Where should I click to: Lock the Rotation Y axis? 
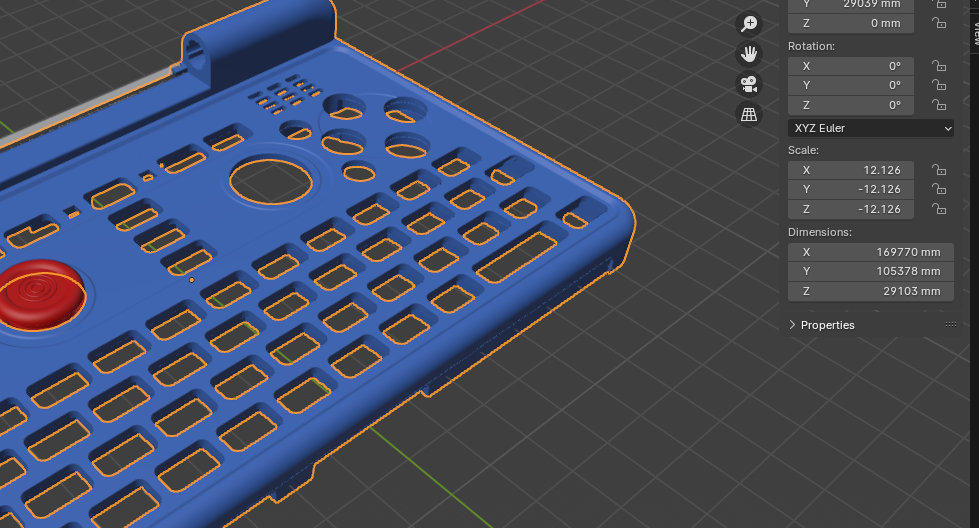pos(938,86)
